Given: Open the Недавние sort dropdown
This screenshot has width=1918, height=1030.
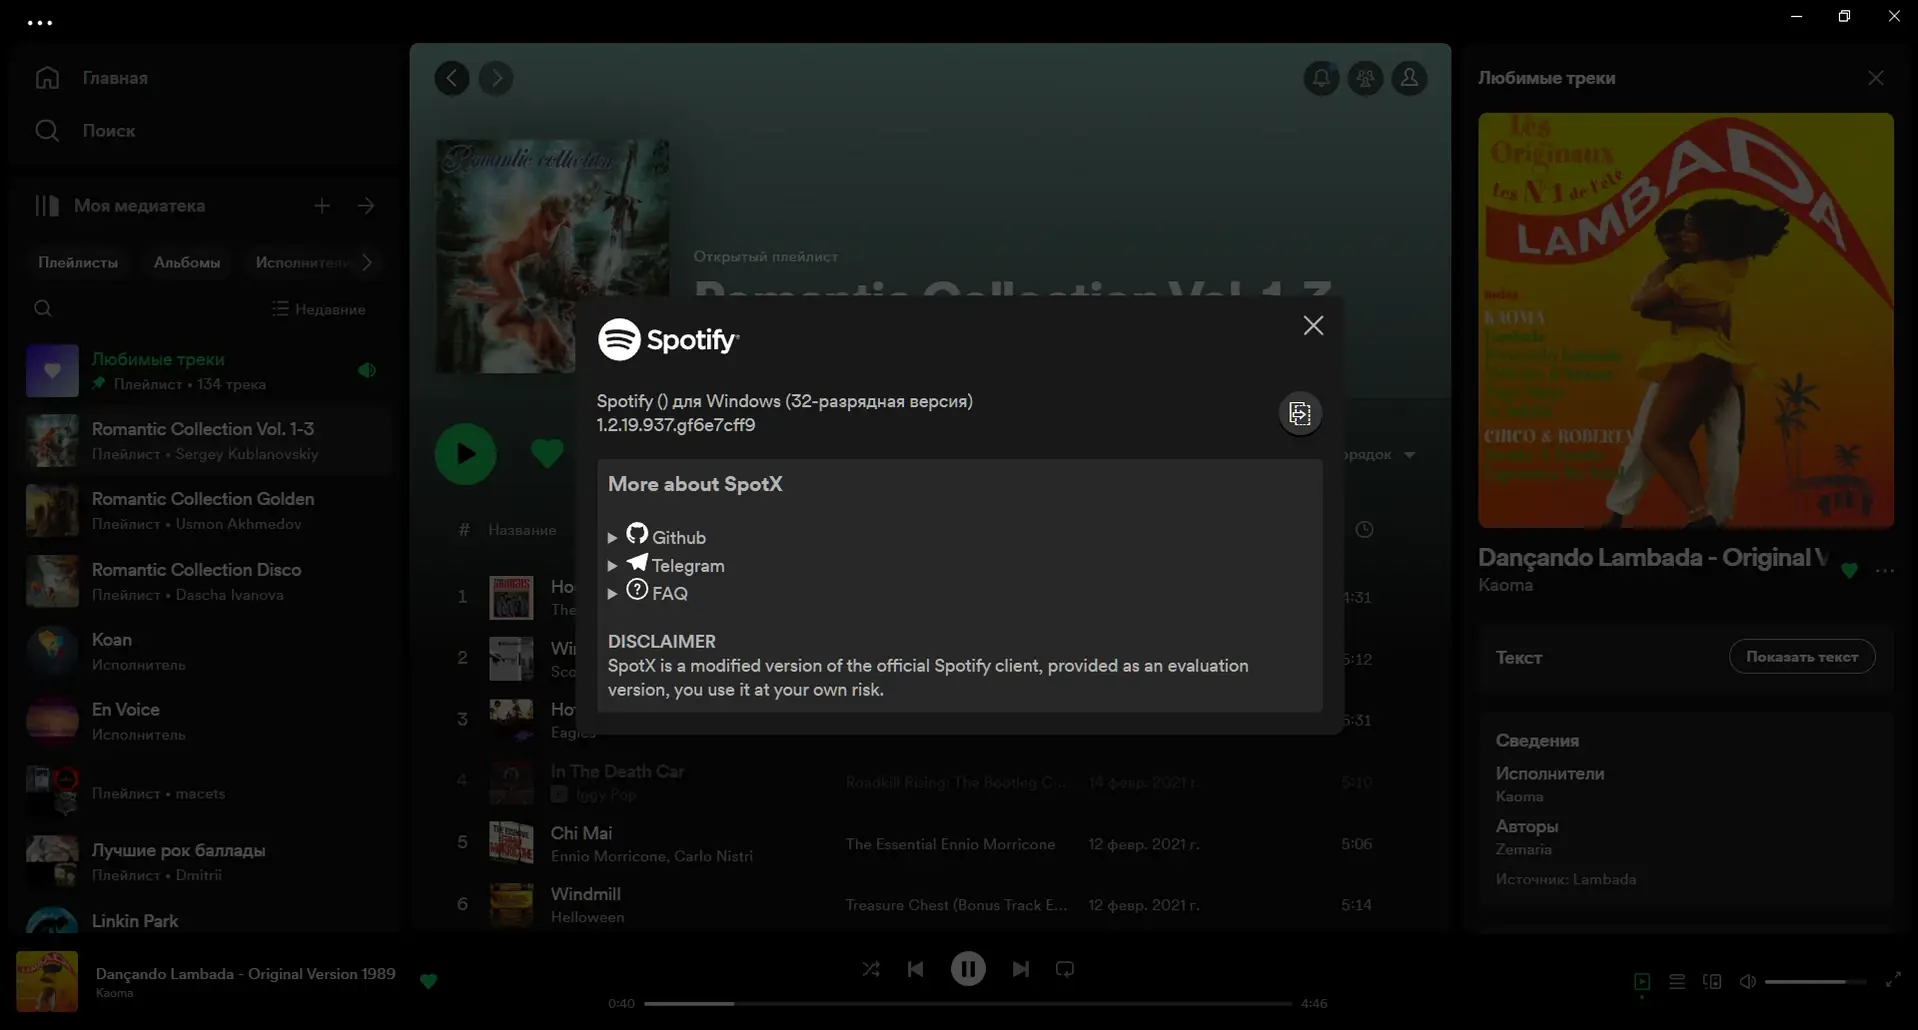Looking at the screenshot, I should (x=320, y=309).
